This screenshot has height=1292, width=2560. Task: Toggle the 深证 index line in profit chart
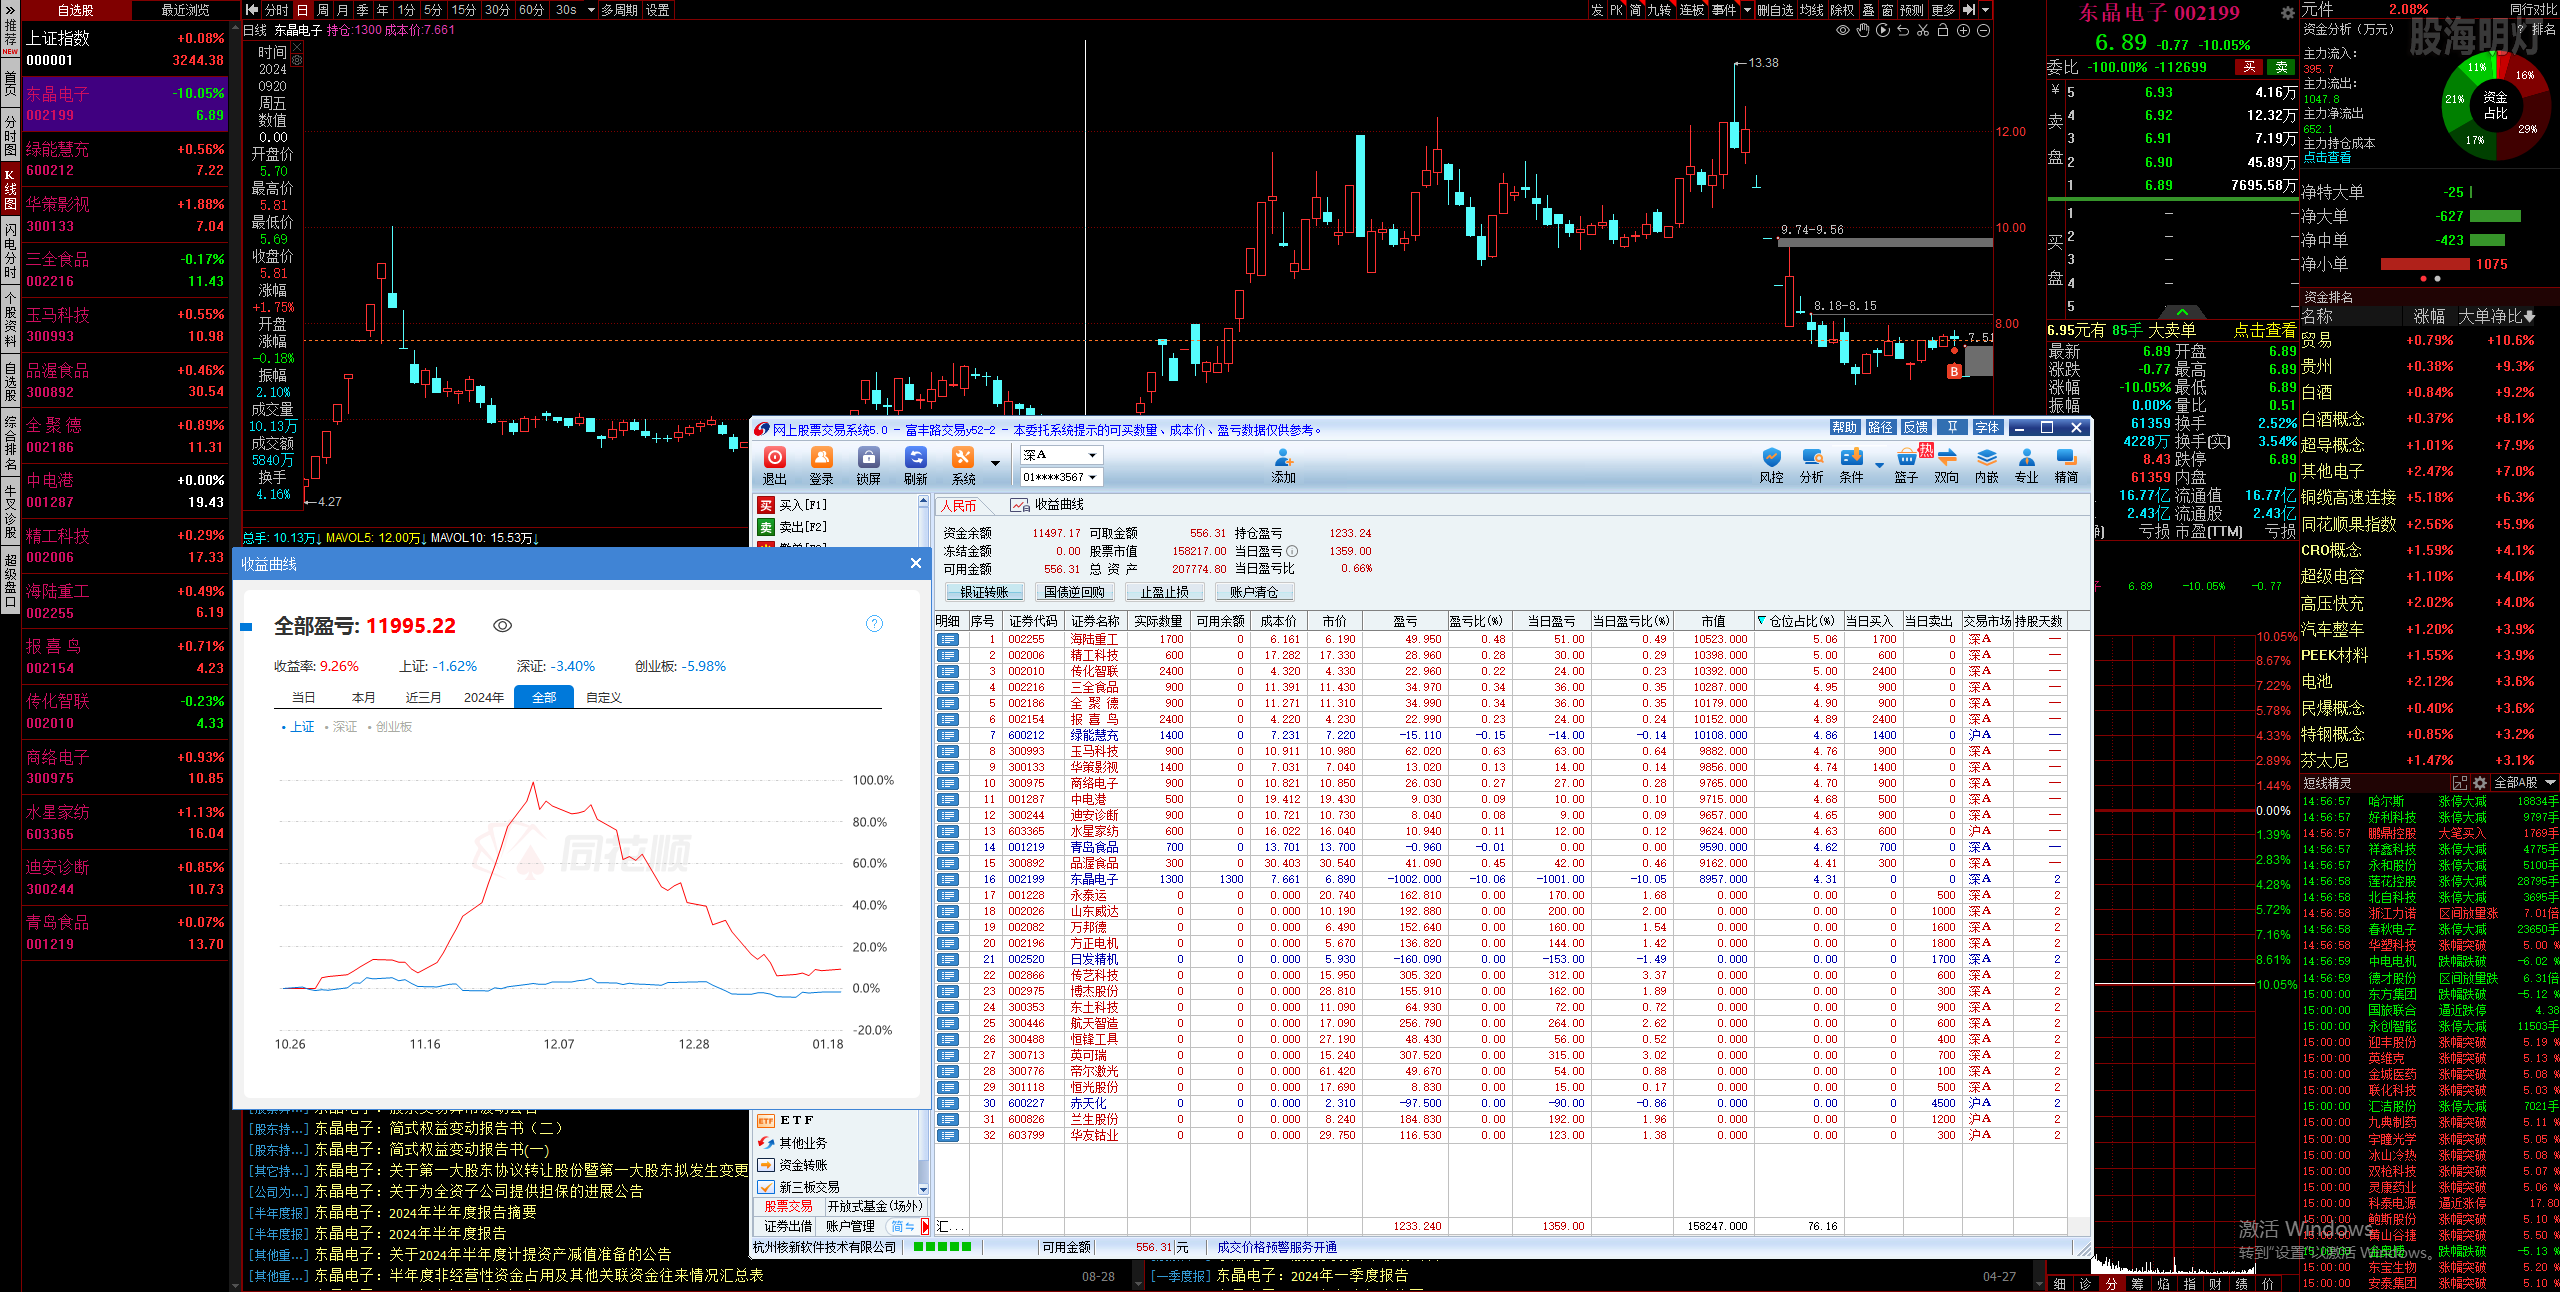(341, 727)
